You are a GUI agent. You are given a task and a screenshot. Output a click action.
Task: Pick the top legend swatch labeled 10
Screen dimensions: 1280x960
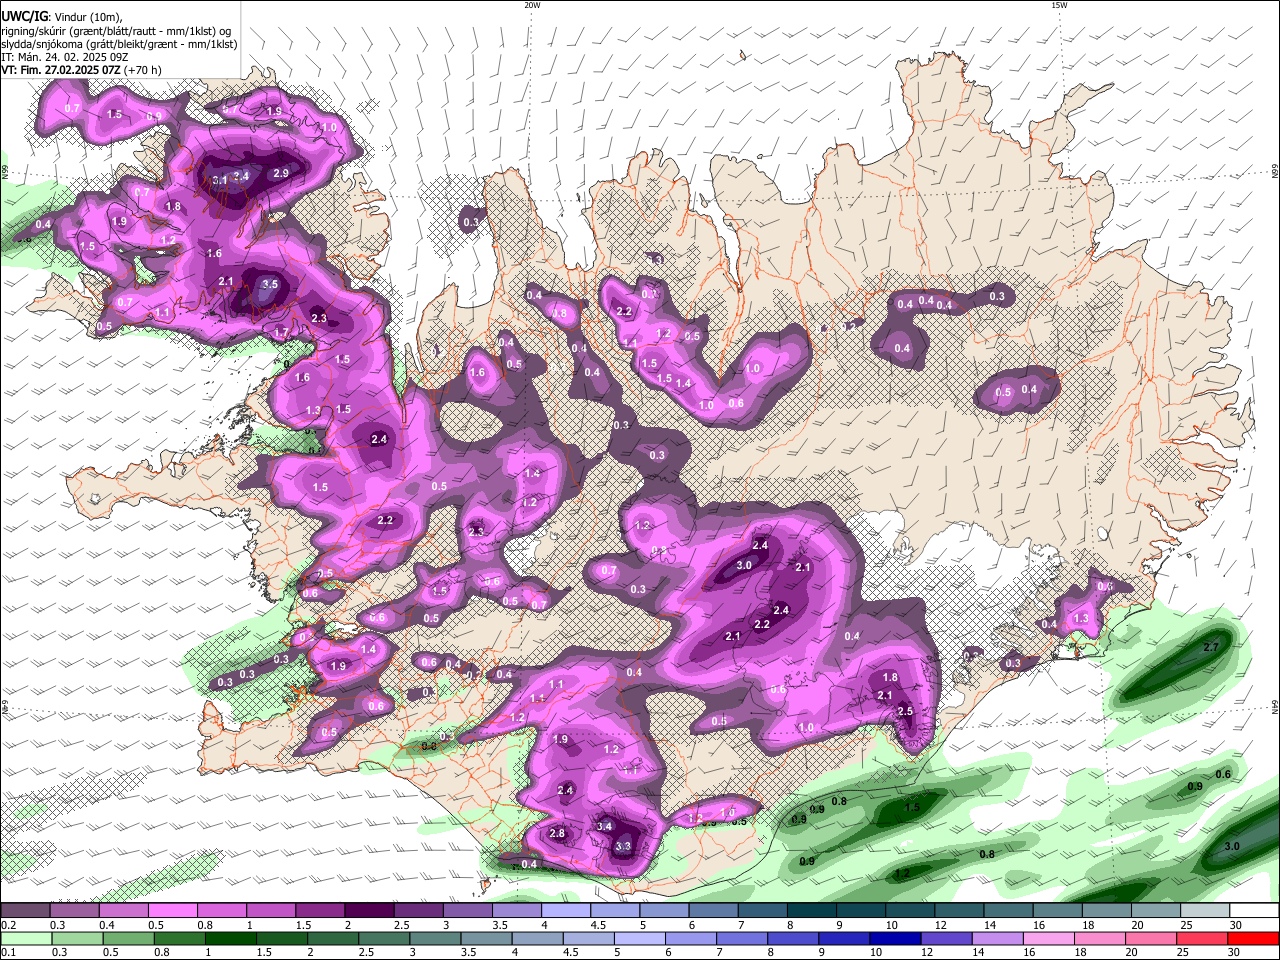click(910, 911)
